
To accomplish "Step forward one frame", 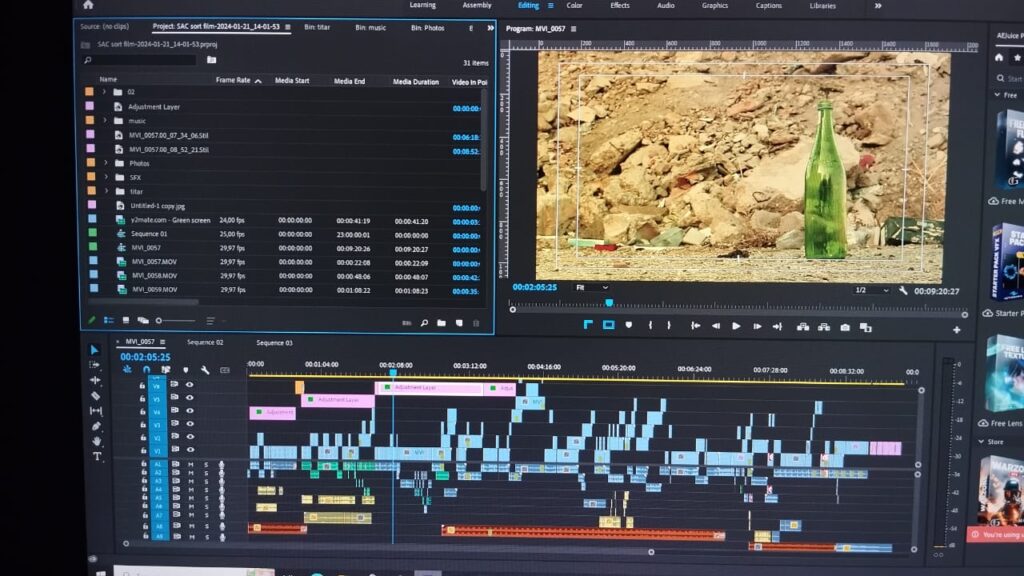I will (757, 327).
